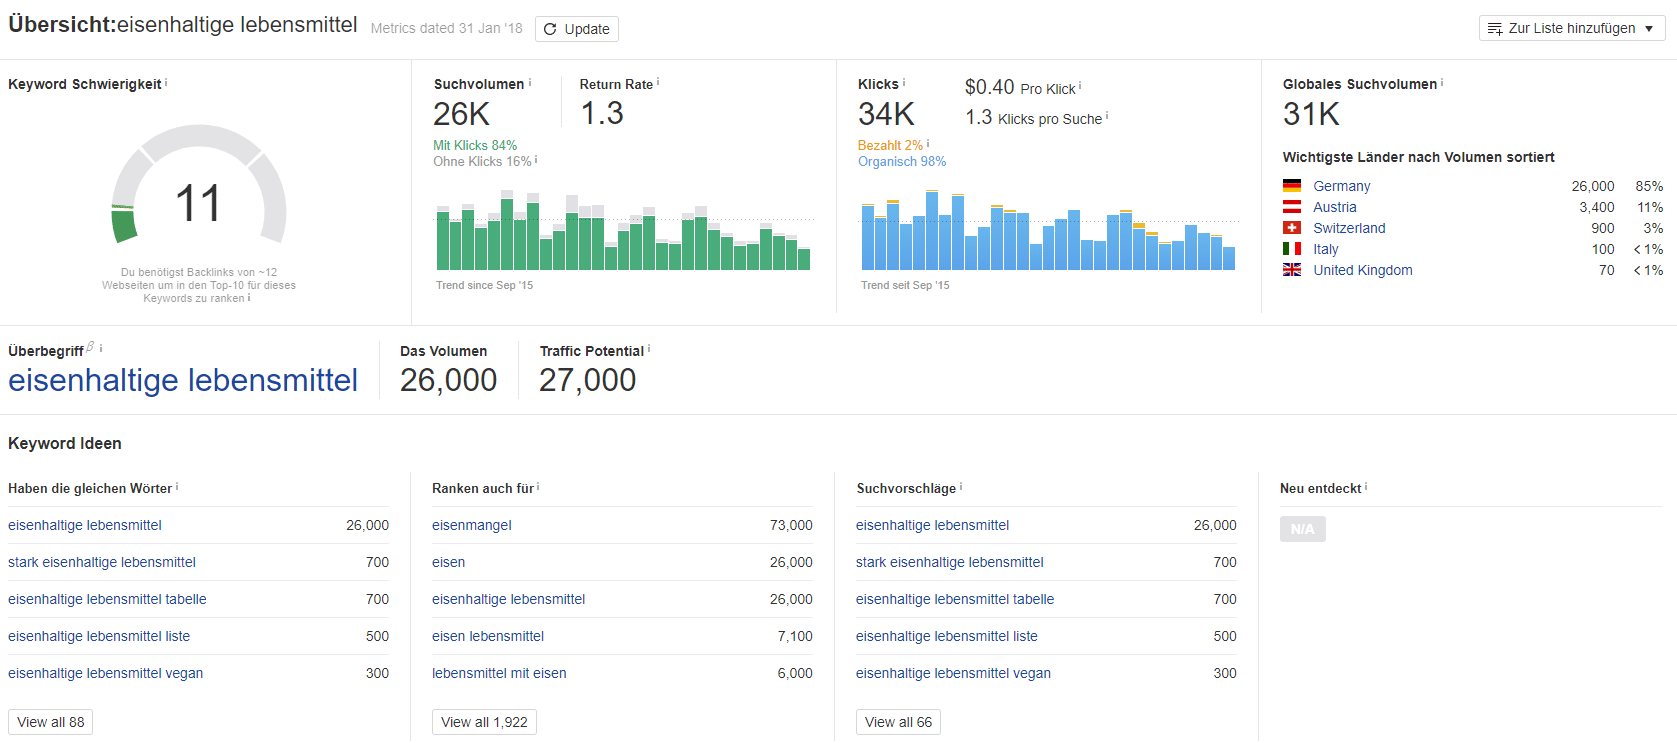
Task: Click the 3,400 volume for Austria
Action: (1596, 207)
